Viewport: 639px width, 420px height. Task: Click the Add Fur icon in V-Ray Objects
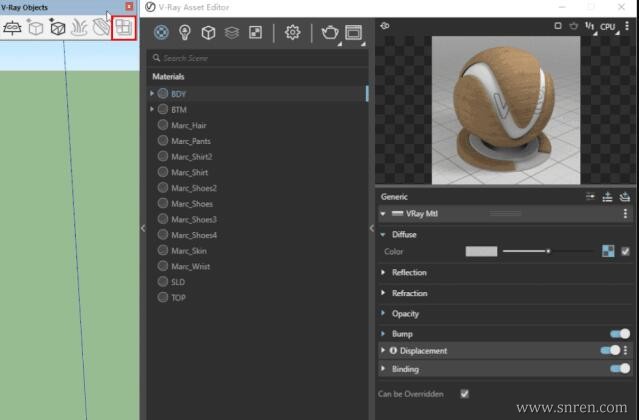click(x=79, y=28)
